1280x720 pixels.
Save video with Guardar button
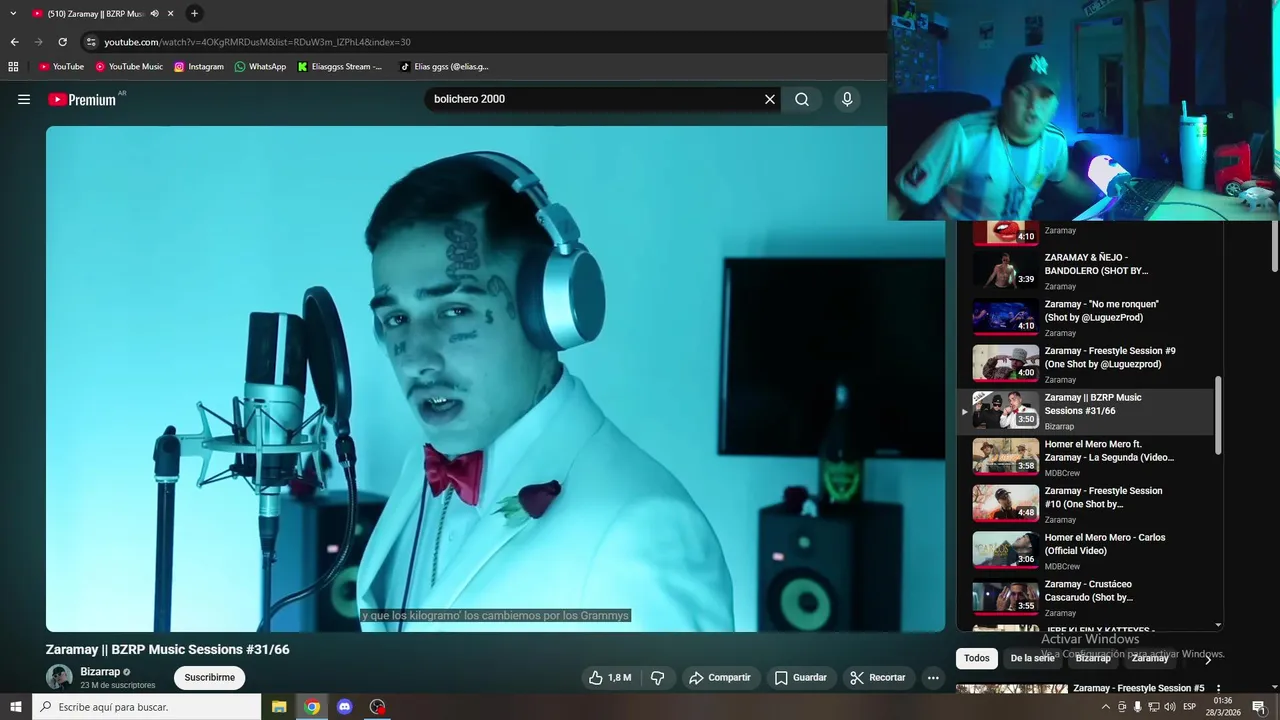(x=801, y=677)
